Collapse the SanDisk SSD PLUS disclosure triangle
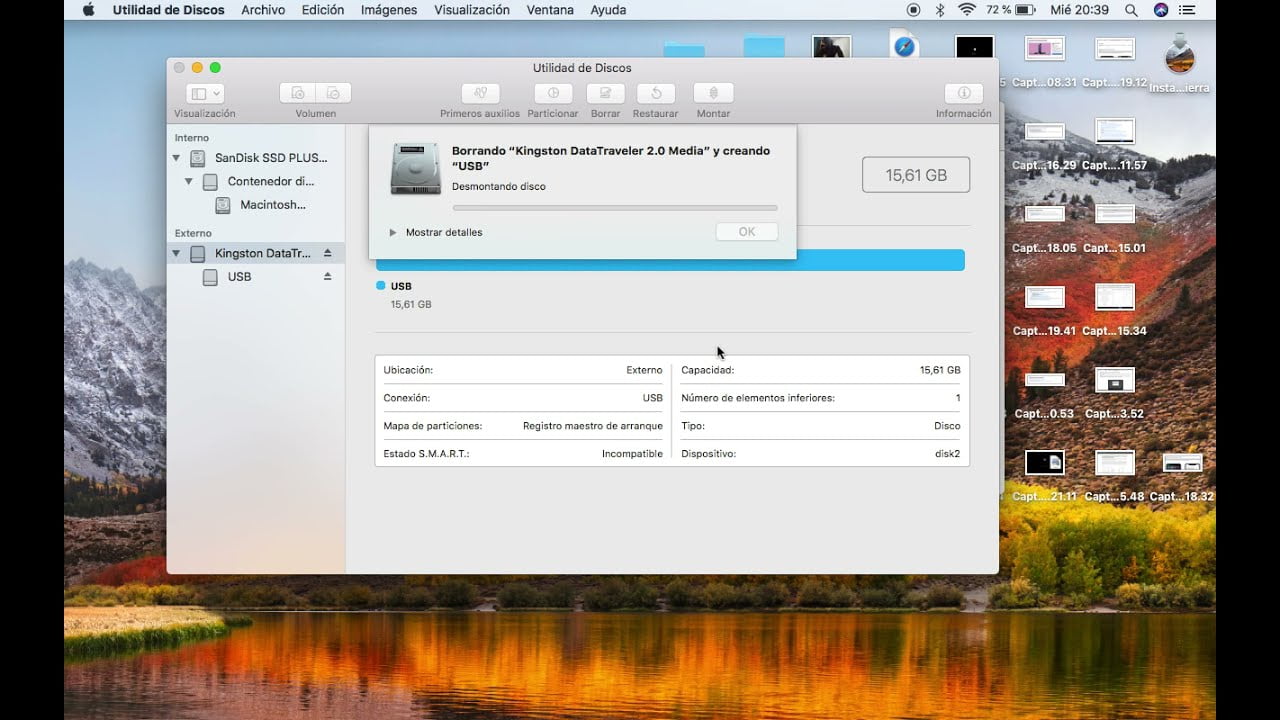Viewport: 1280px width, 720px height. (x=176, y=158)
